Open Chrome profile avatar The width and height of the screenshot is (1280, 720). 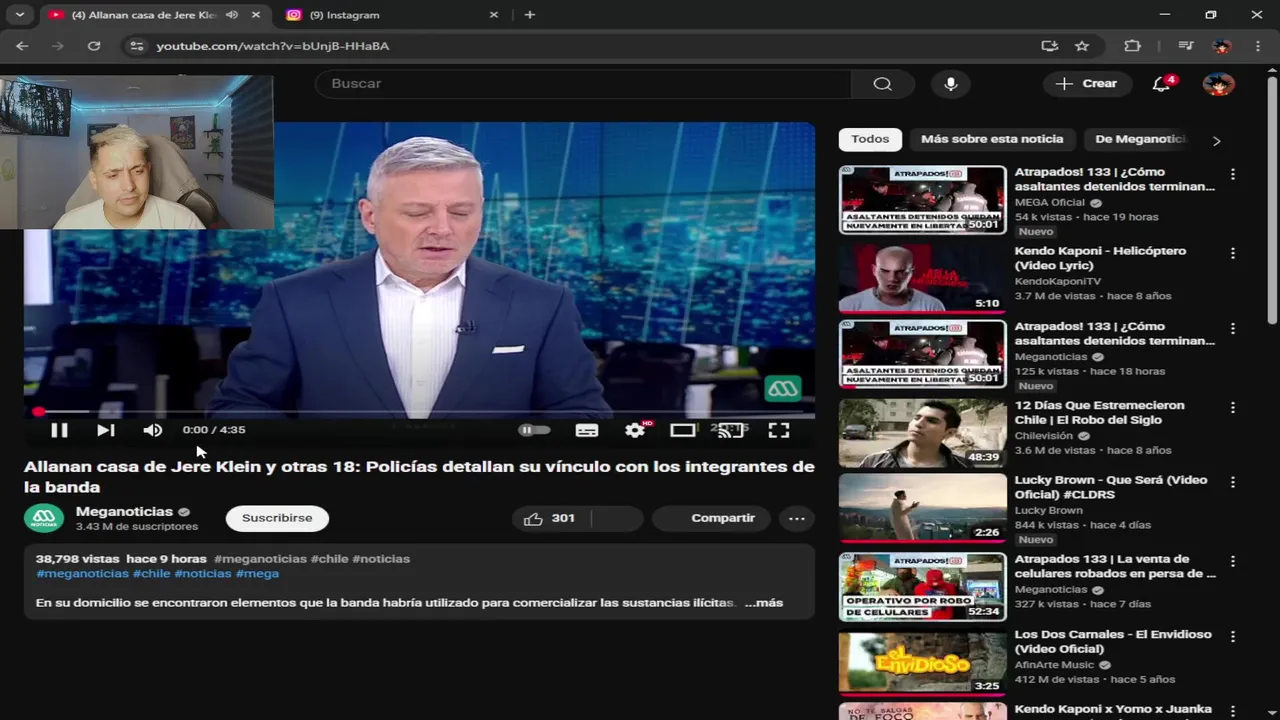coord(1221,46)
